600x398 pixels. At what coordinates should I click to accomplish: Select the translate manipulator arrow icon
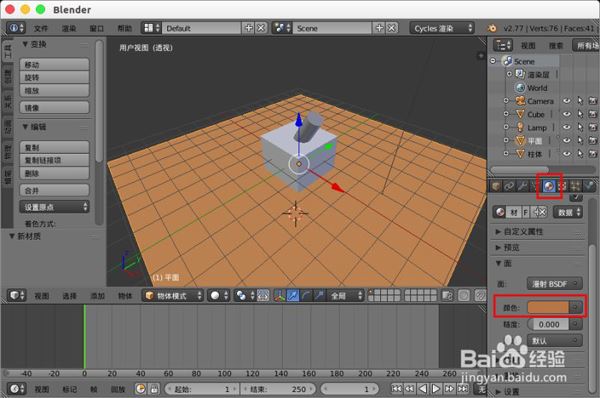[292, 295]
